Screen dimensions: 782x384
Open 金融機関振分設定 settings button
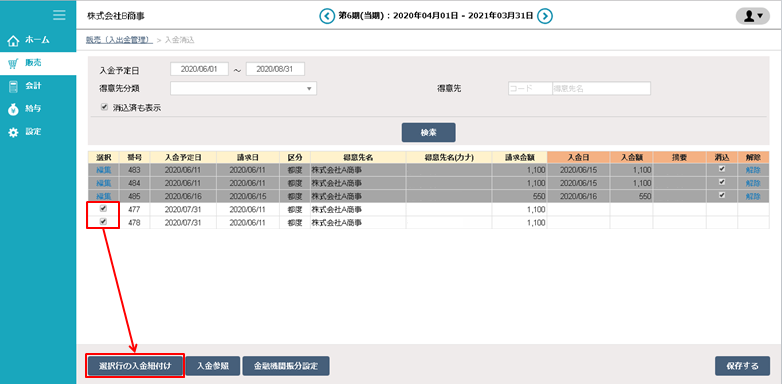tap(286, 366)
